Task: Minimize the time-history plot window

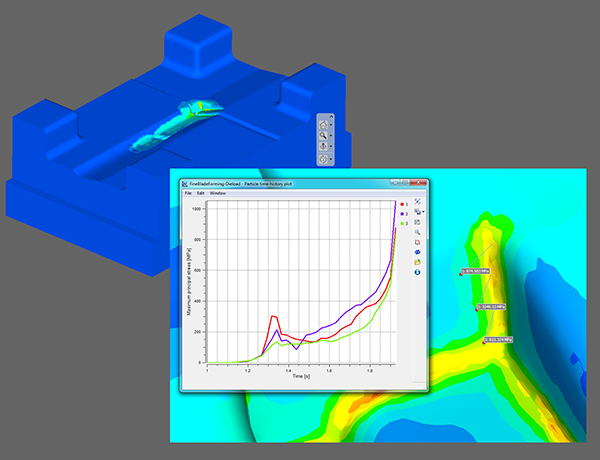Action: (x=396, y=183)
